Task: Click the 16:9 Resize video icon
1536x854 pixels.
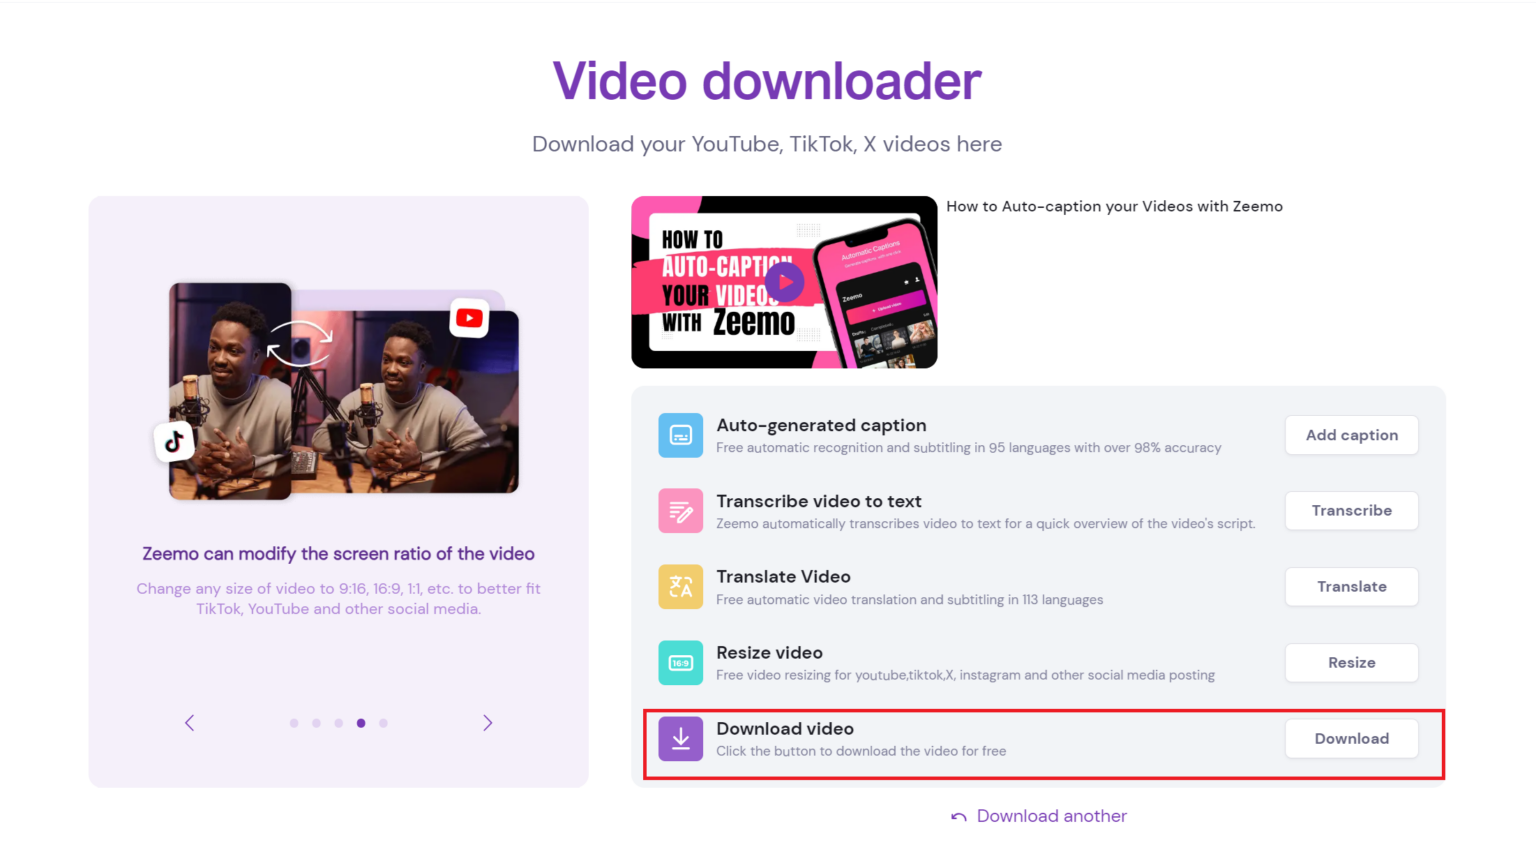Action: (681, 662)
